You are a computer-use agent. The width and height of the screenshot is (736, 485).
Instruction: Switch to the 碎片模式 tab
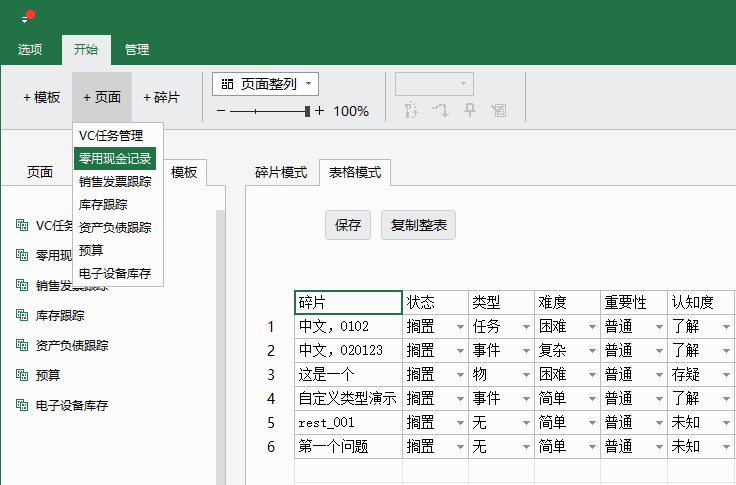[x=280, y=172]
